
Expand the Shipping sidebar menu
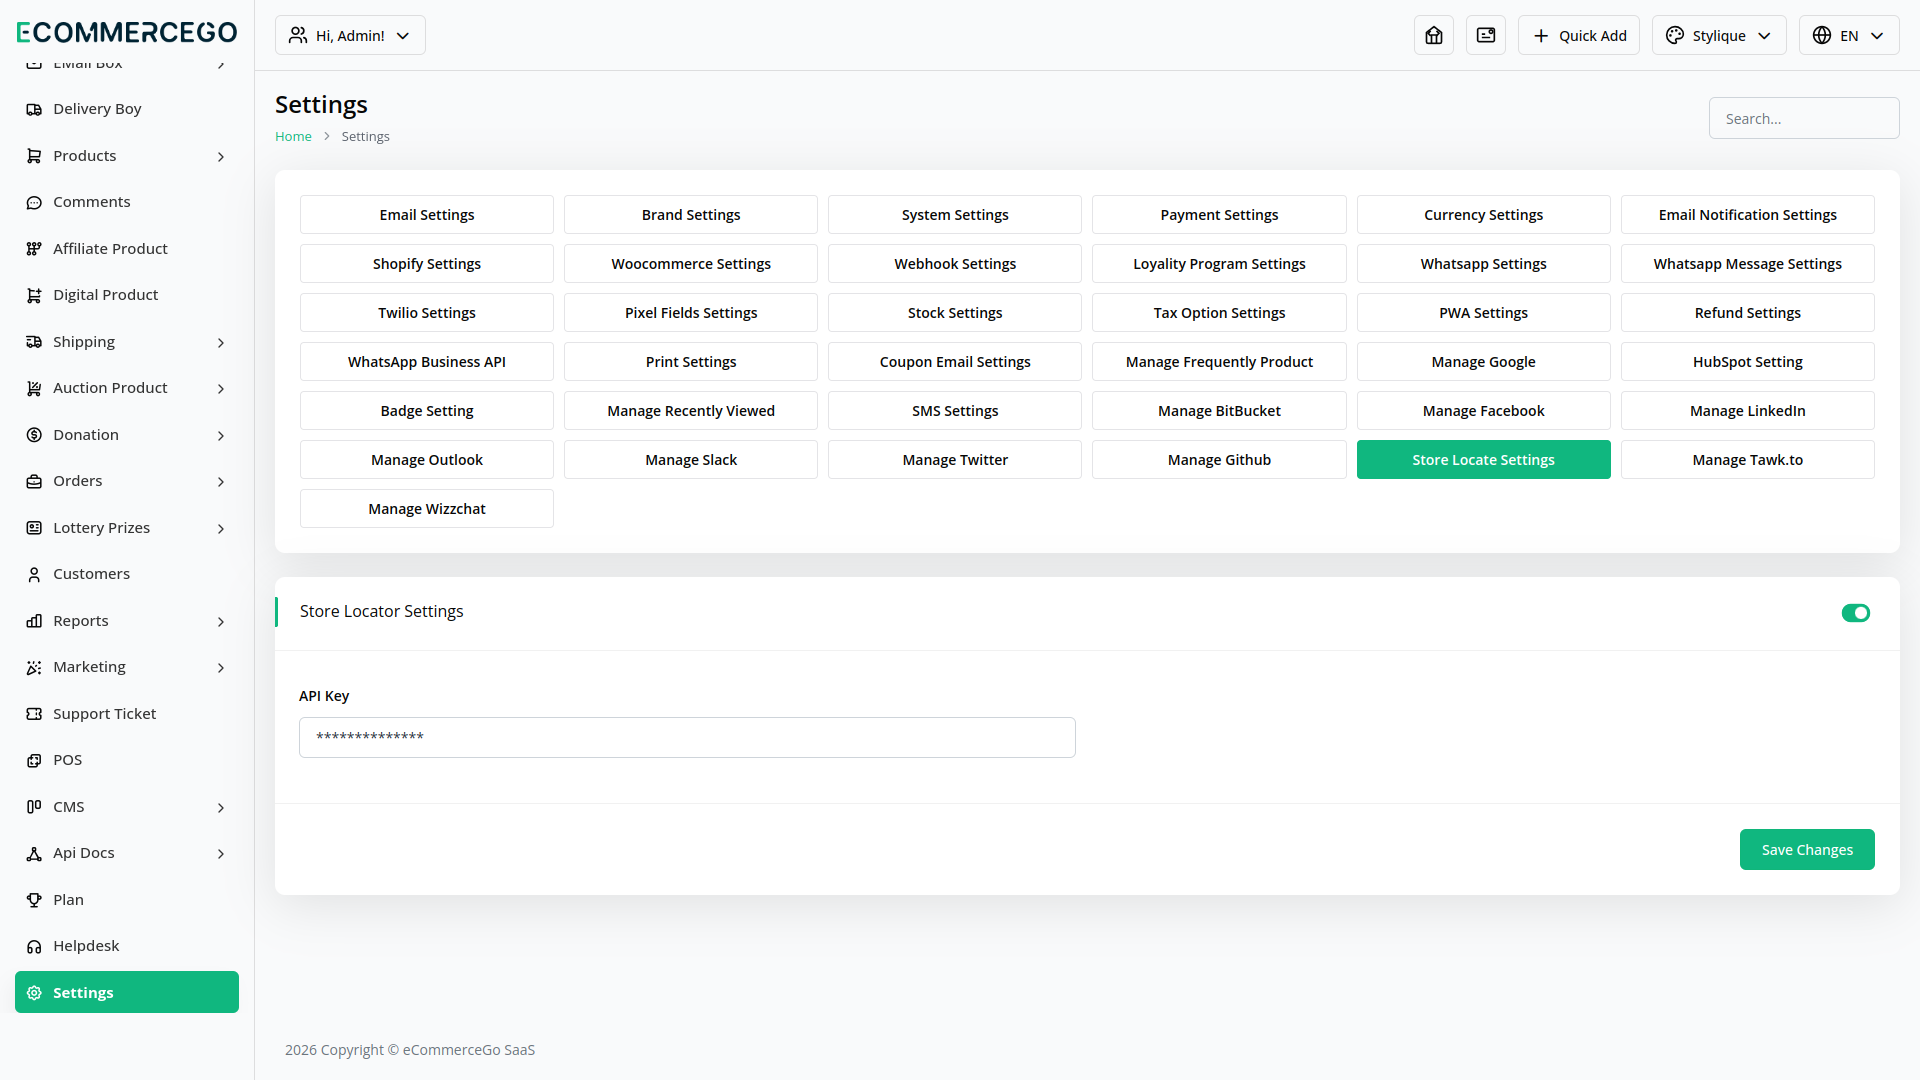pos(127,342)
